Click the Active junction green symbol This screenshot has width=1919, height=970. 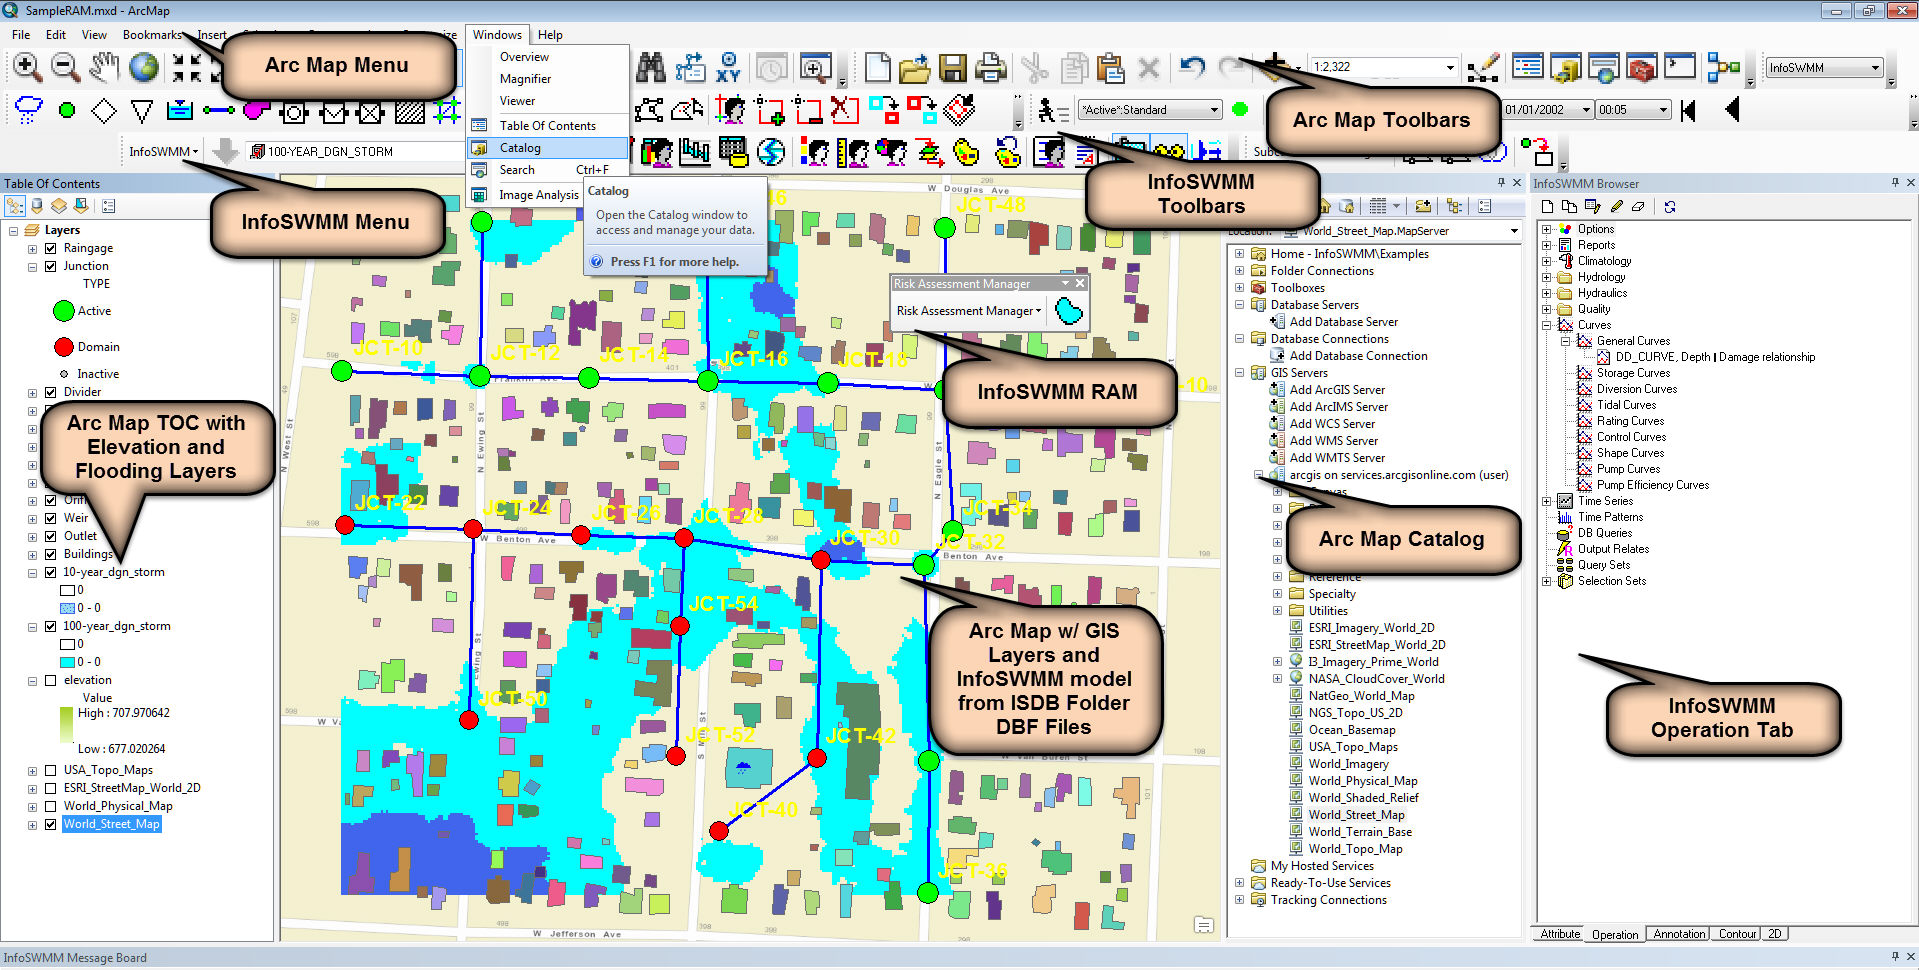64,311
